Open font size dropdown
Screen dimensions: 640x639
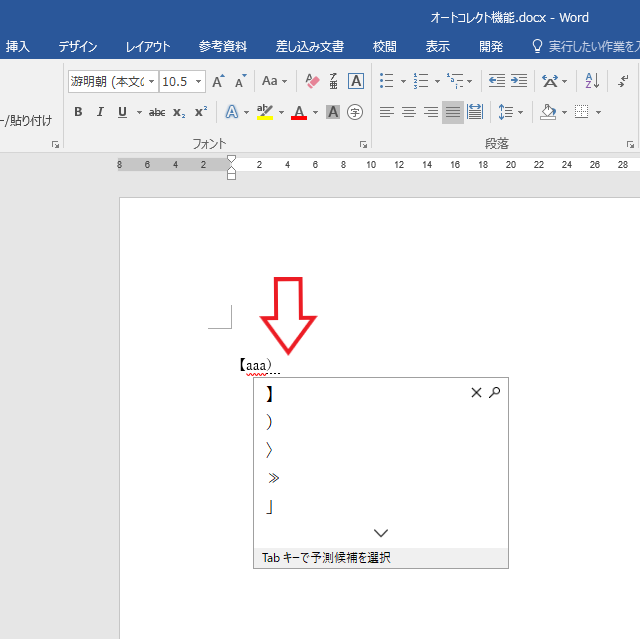point(198,82)
